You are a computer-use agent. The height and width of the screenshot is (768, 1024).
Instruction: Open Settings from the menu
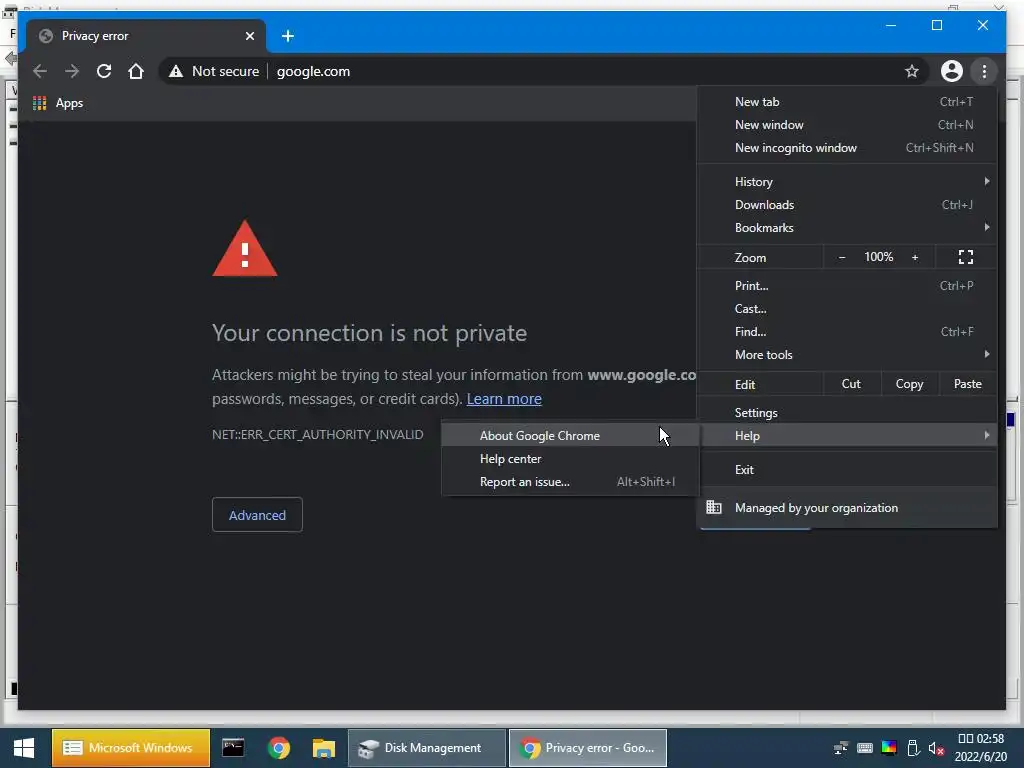click(847, 413)
